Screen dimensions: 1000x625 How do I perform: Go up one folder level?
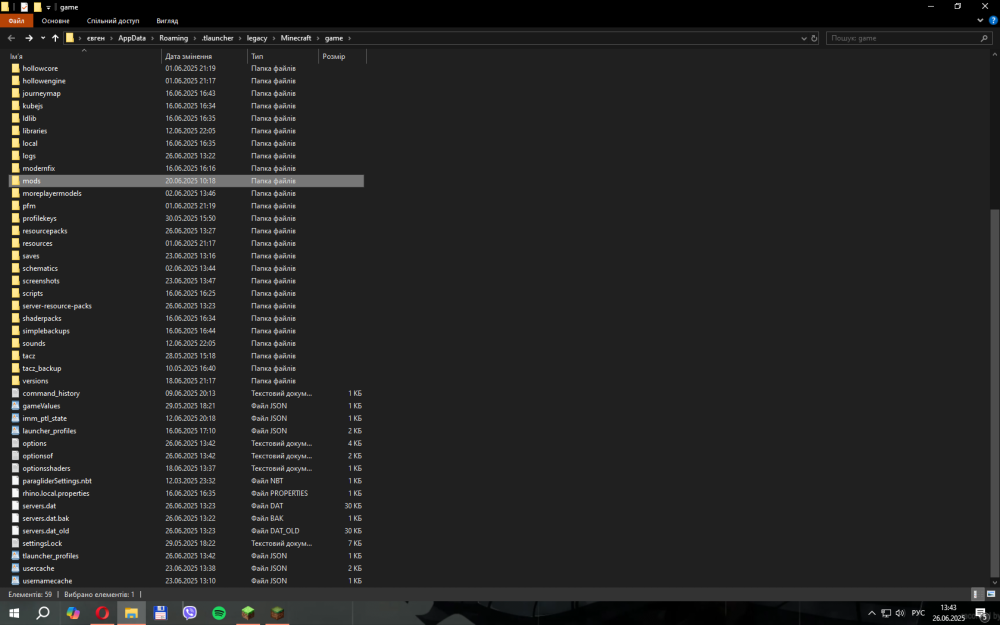tap(55, 38)
